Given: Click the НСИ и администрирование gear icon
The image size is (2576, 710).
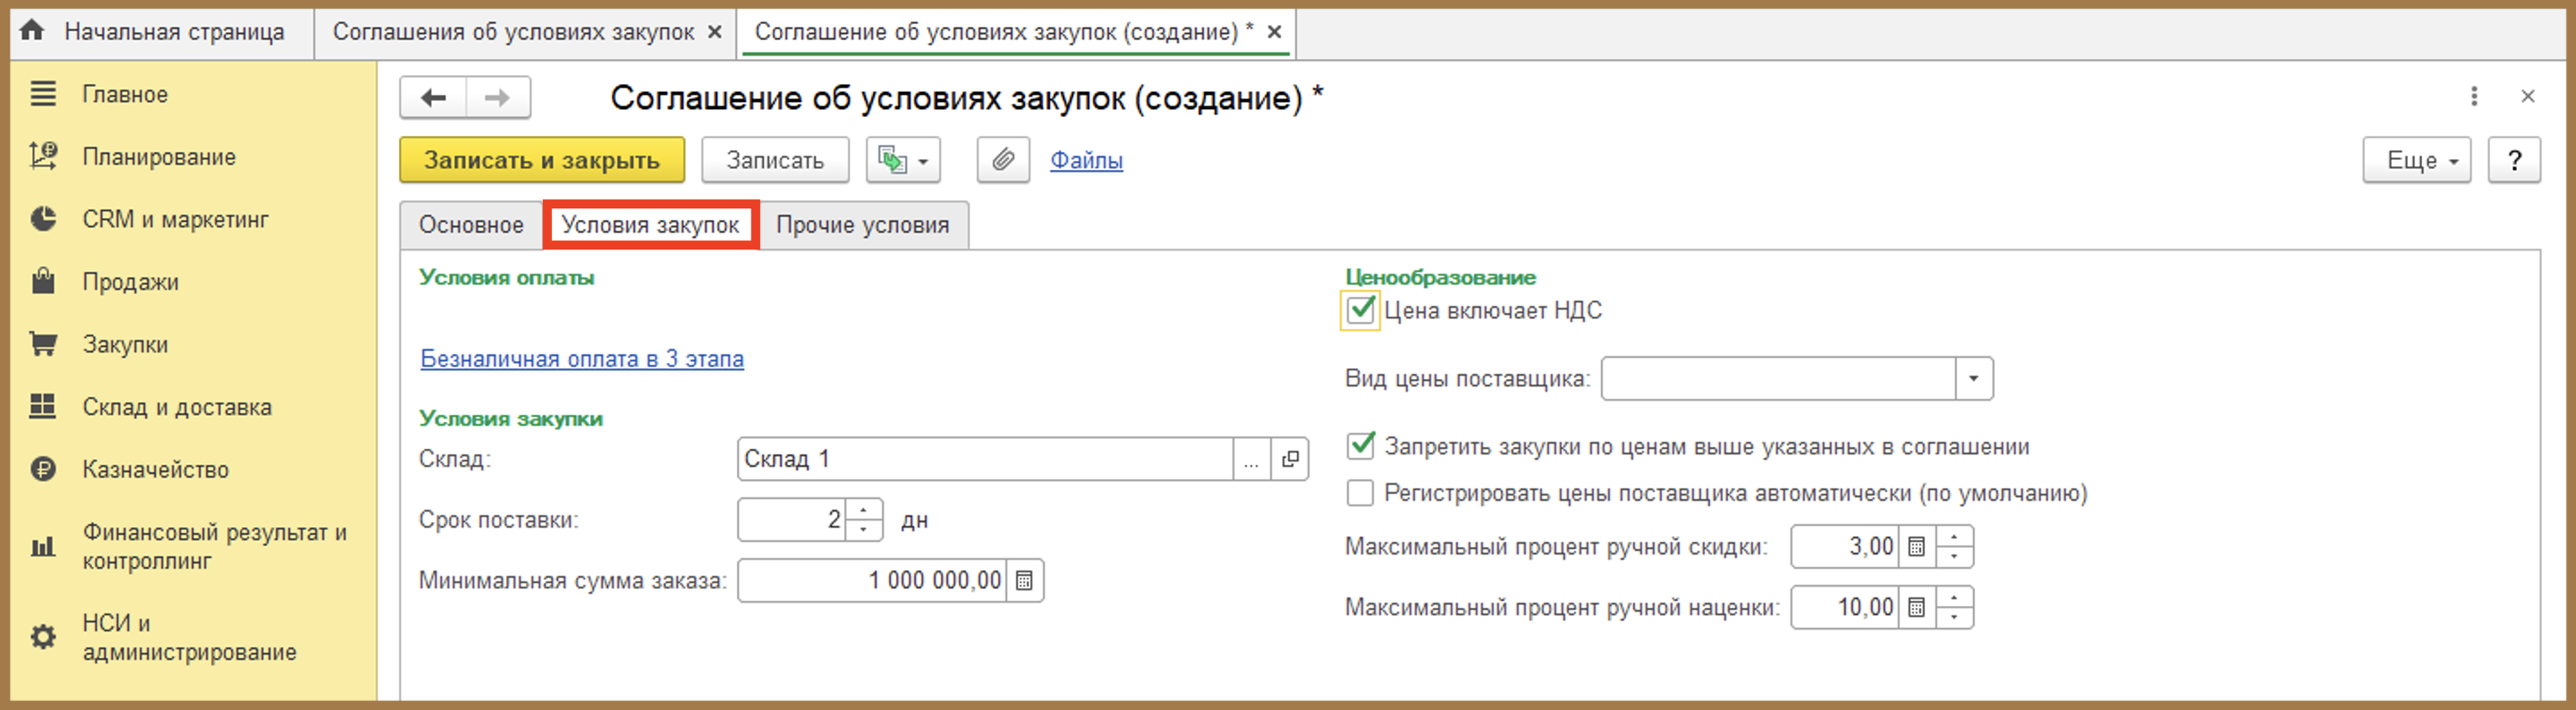Looking at the screenshot, I should tap(43, 637).
